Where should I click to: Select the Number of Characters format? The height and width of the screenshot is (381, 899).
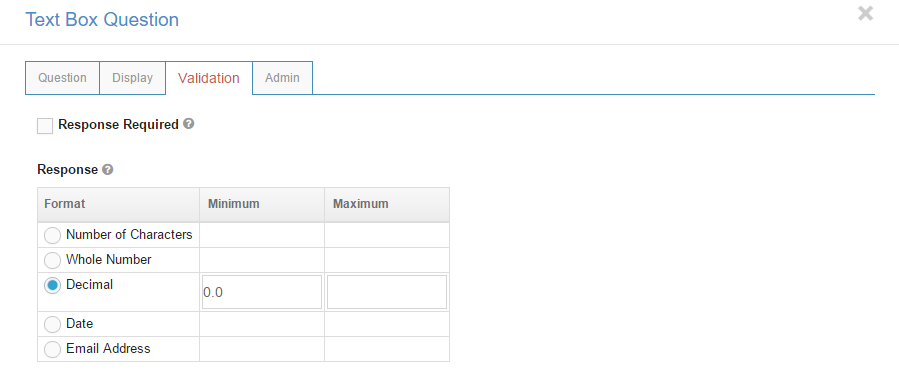tap(52, 235)
